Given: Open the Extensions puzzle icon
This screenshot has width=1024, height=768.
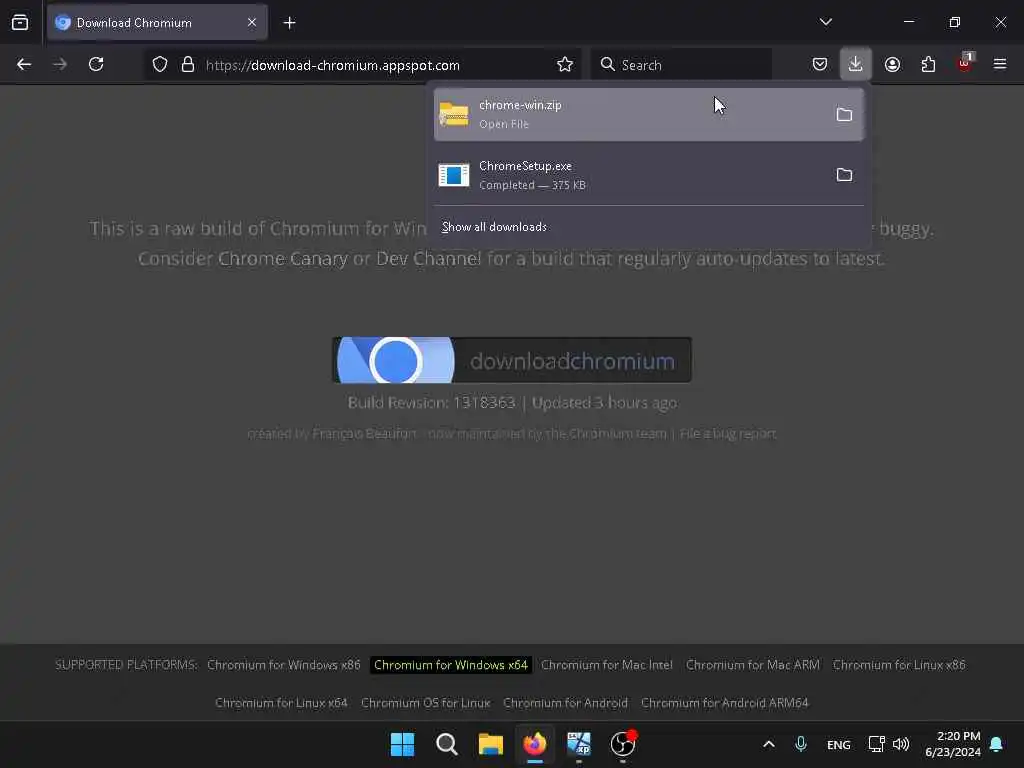Looking at the screenshot, I should pyautogui.click(x=928, y=65).
